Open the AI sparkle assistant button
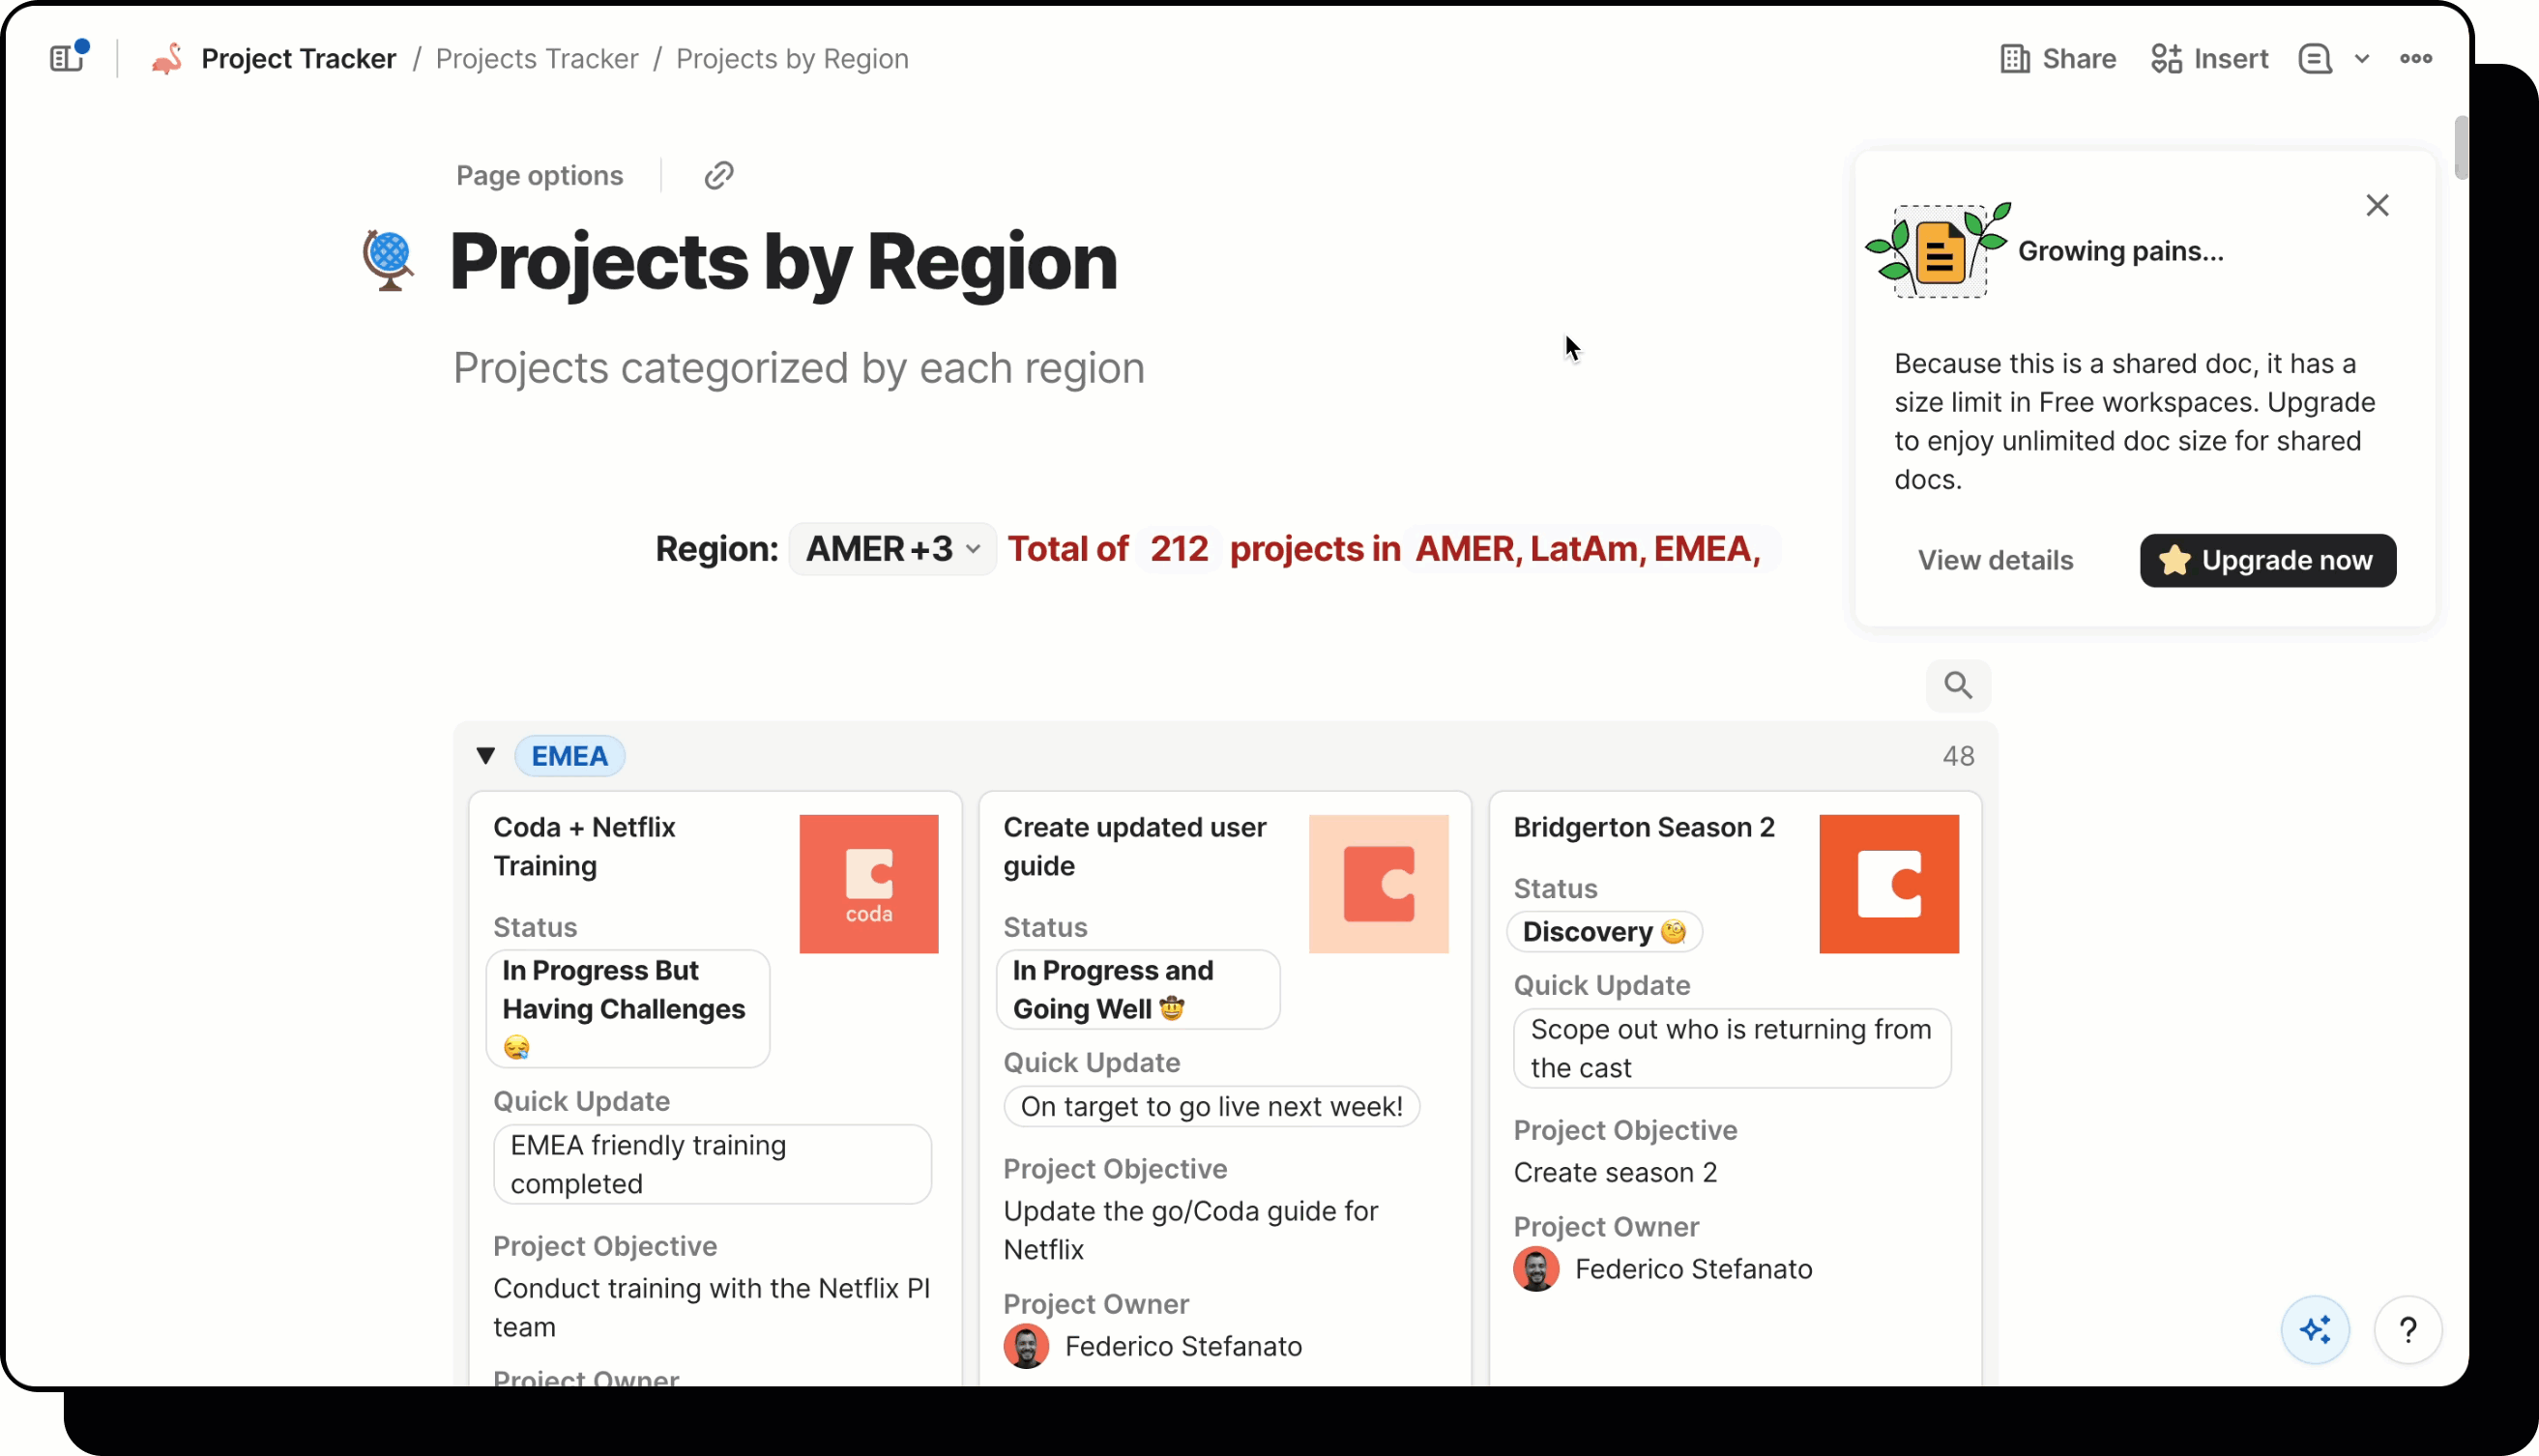Viewport: 2539px width, 1456px height. (2314, 1329)
